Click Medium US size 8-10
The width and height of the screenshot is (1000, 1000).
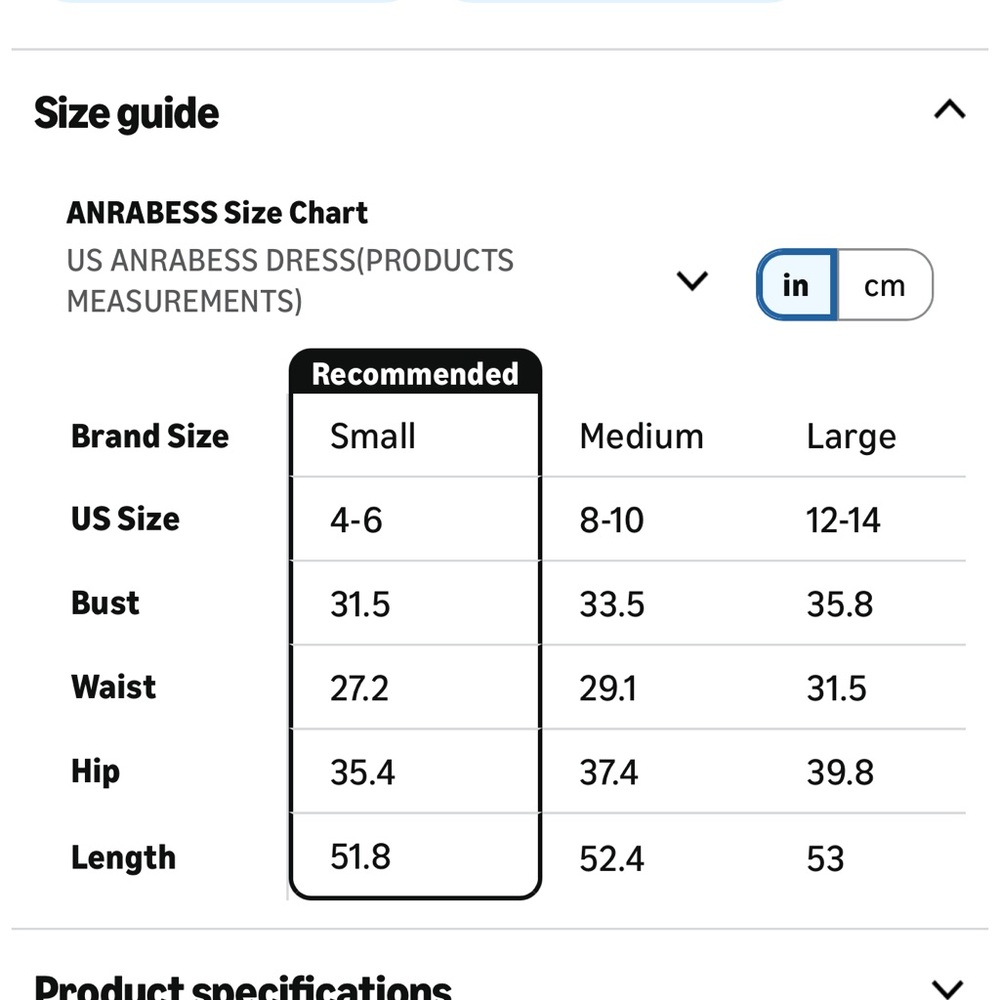pyautogui.click(x=611, y=520)
